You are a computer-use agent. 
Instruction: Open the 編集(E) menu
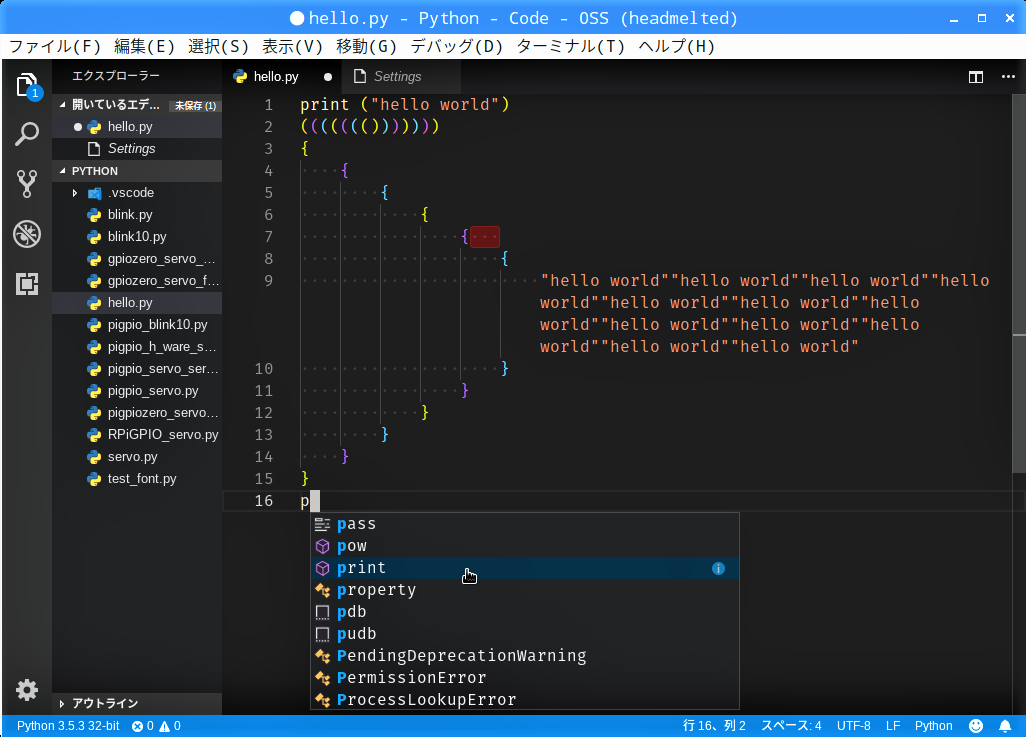click(x=145, y=46)
